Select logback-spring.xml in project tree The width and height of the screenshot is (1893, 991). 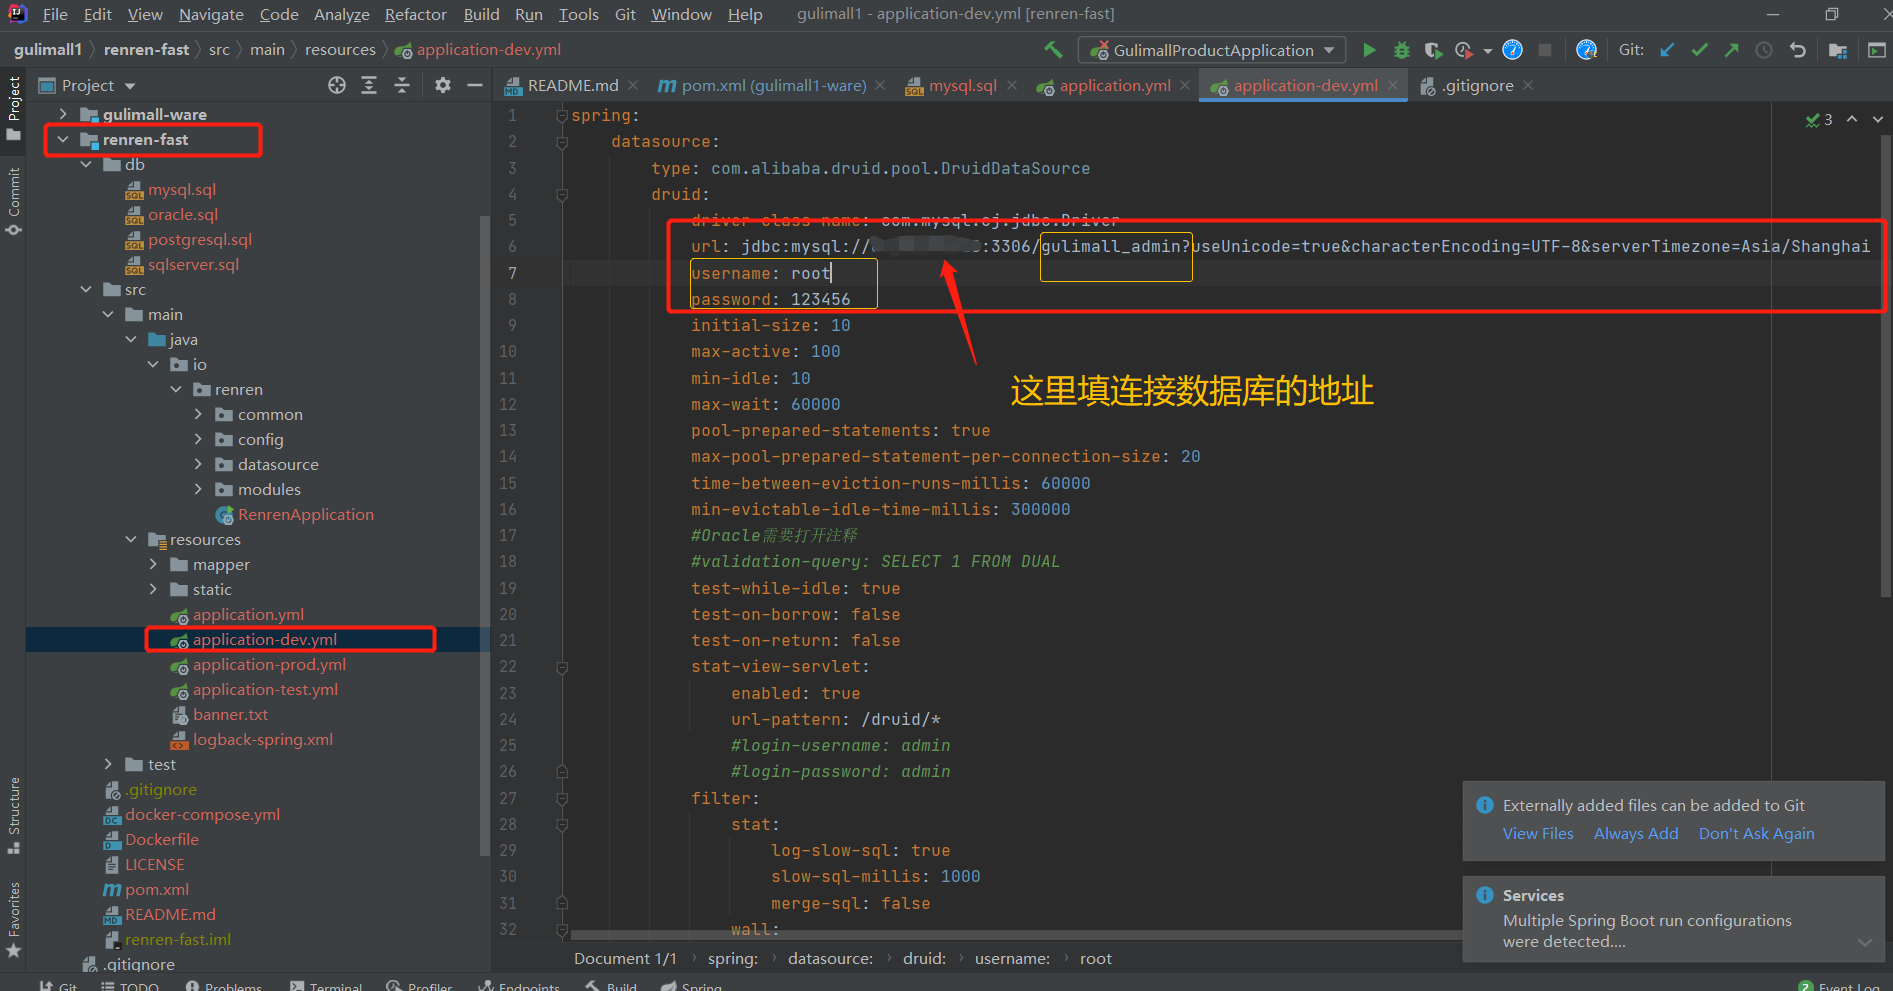(x=262, y=739)
